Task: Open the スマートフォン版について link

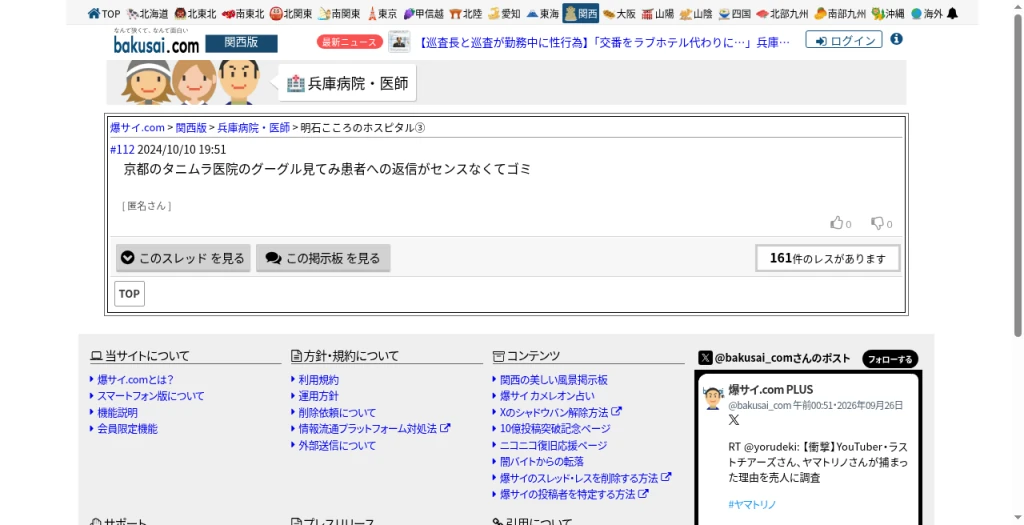Action: (x=151, y=396)
